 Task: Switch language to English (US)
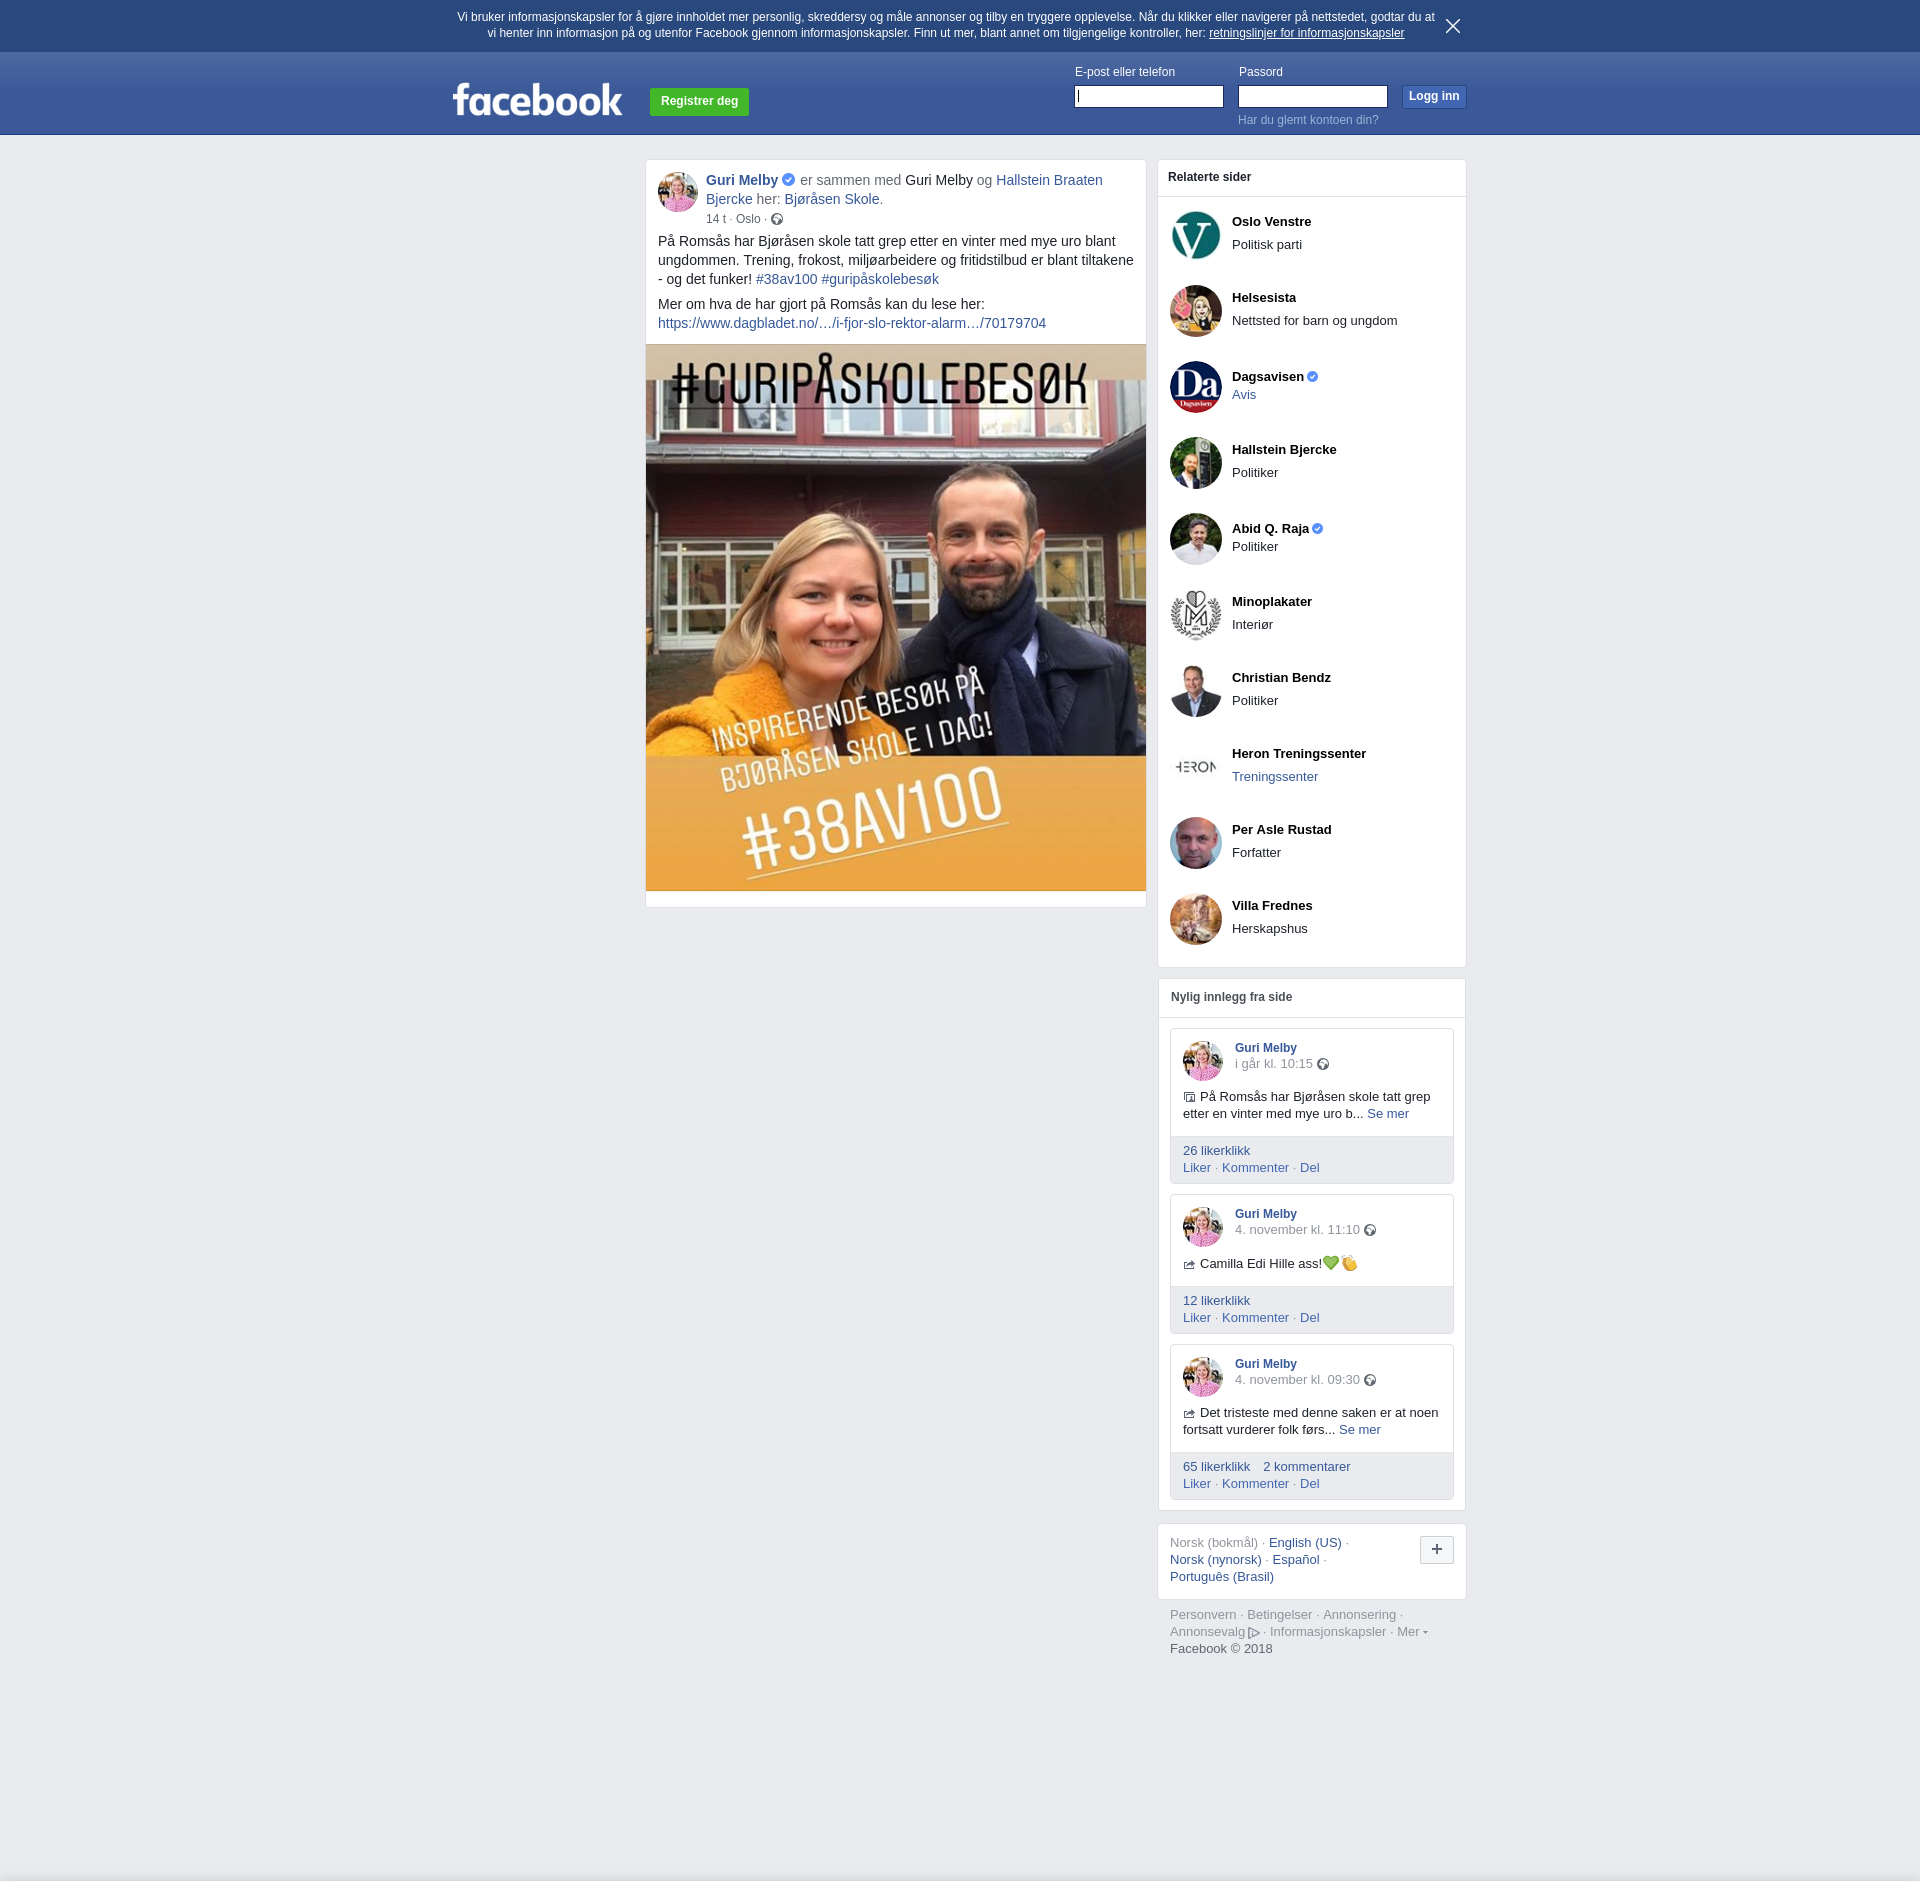click(1305, 1543)
